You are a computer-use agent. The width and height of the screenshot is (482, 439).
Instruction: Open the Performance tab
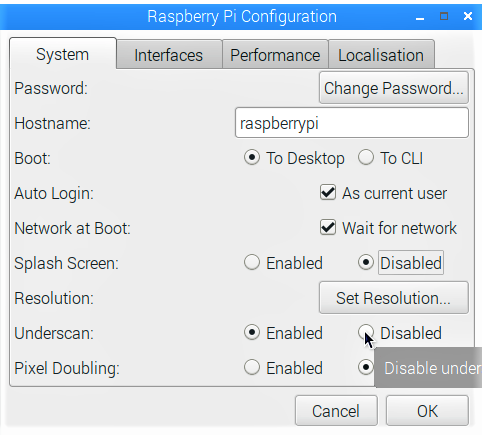275,55
